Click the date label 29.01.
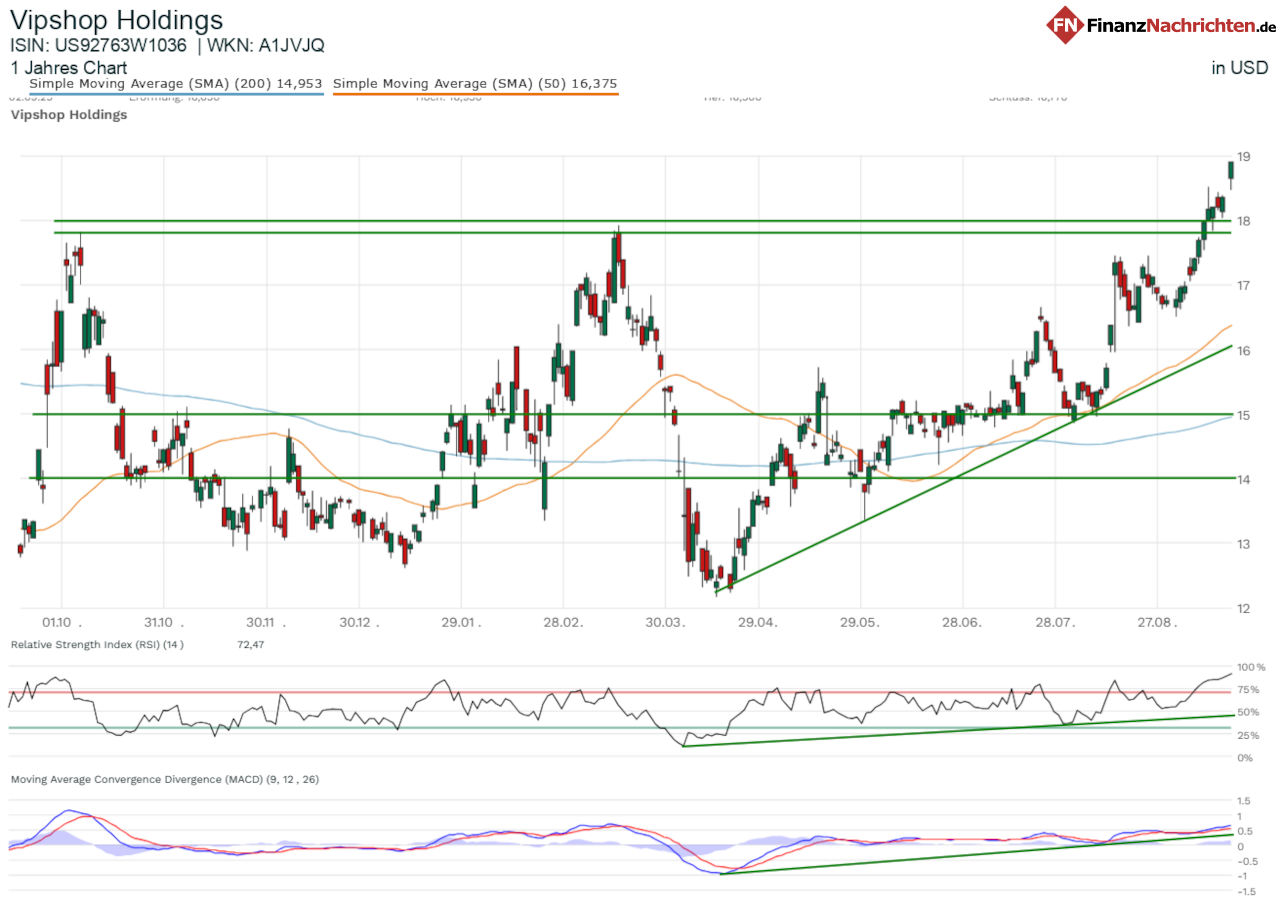The height and width of the screenshot is (900, 1280). click(462, 621)
